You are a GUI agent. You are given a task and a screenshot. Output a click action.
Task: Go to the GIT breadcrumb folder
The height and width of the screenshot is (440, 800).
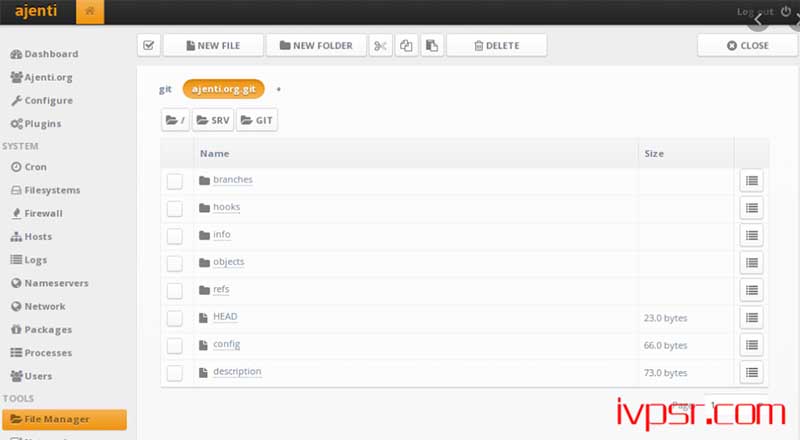[x=257, y=120]
